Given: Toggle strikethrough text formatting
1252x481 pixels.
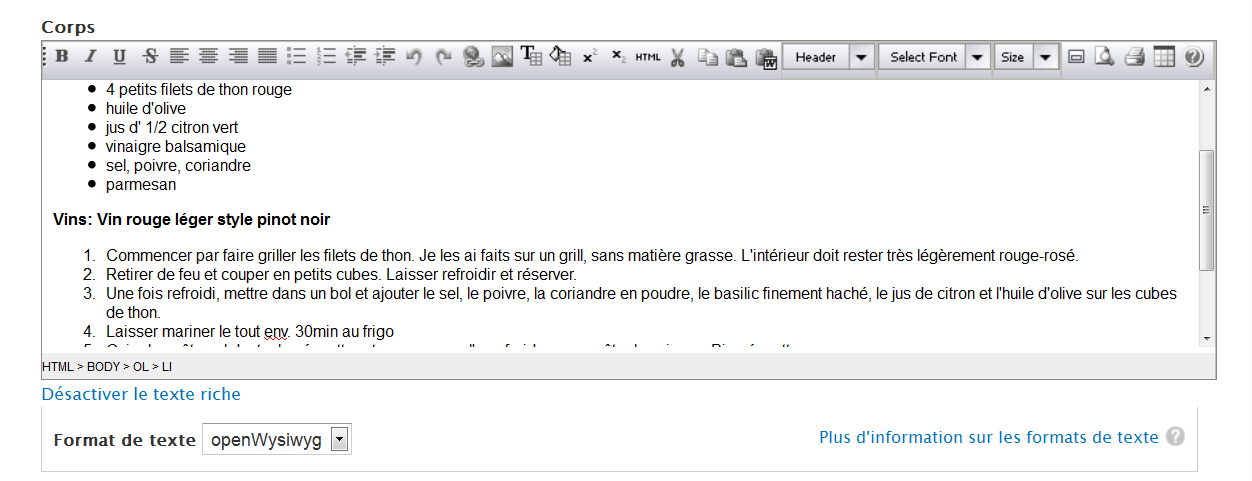Looking at the screenshot, I should (150, 57).
